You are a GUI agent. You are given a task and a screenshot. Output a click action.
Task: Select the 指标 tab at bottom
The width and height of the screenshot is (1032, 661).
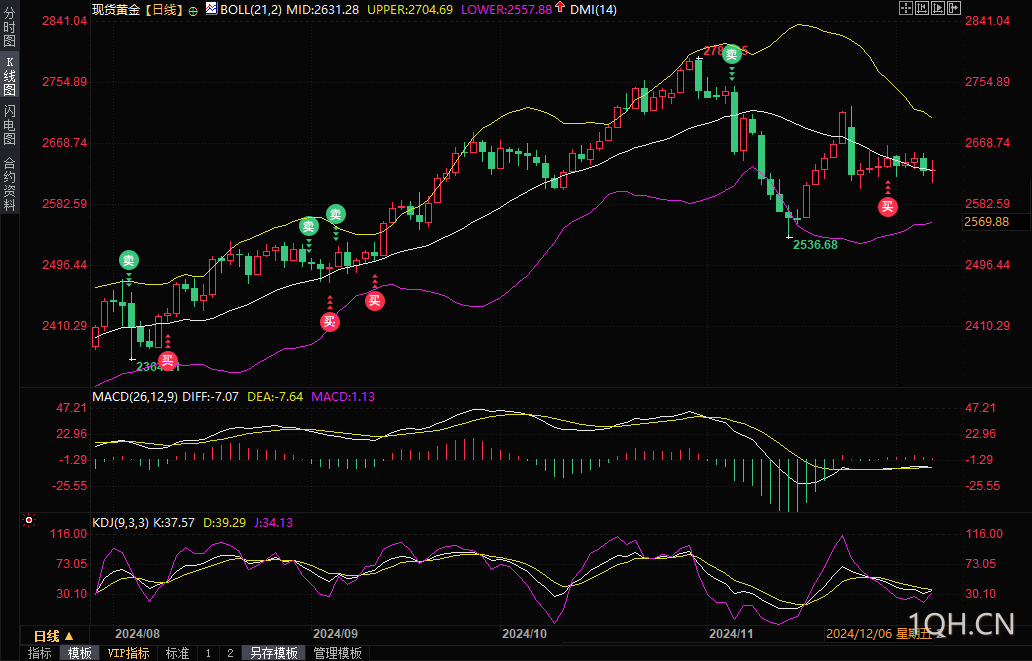tap(40, 653)
